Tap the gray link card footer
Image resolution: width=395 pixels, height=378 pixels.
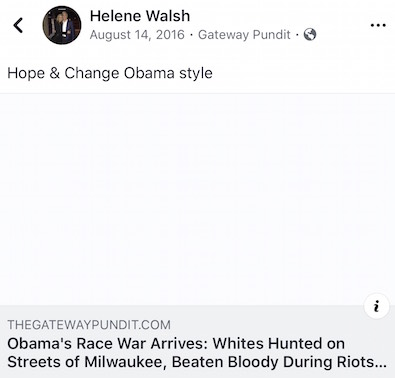pyautogui.click(x=197, y=342)
